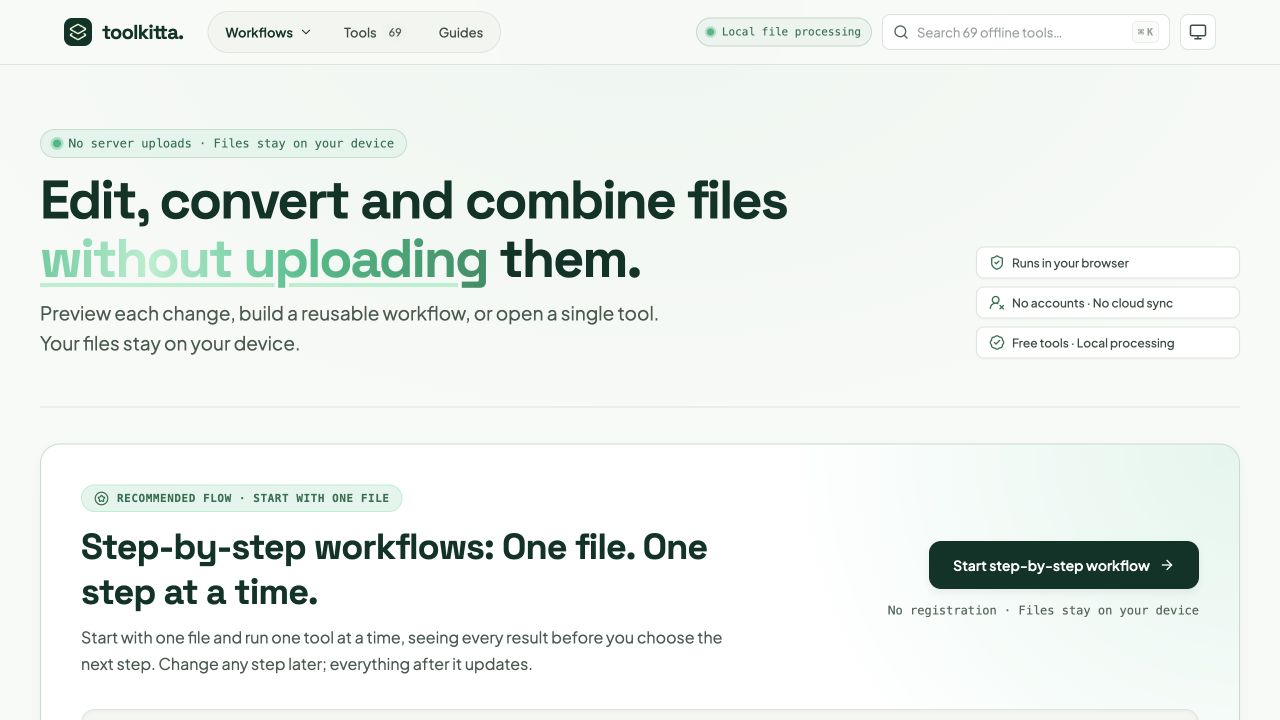Viewport: 1280px width, 720px height.
Task: Click the arrow icon in Start workflow button
Action: click(1167, 565)
